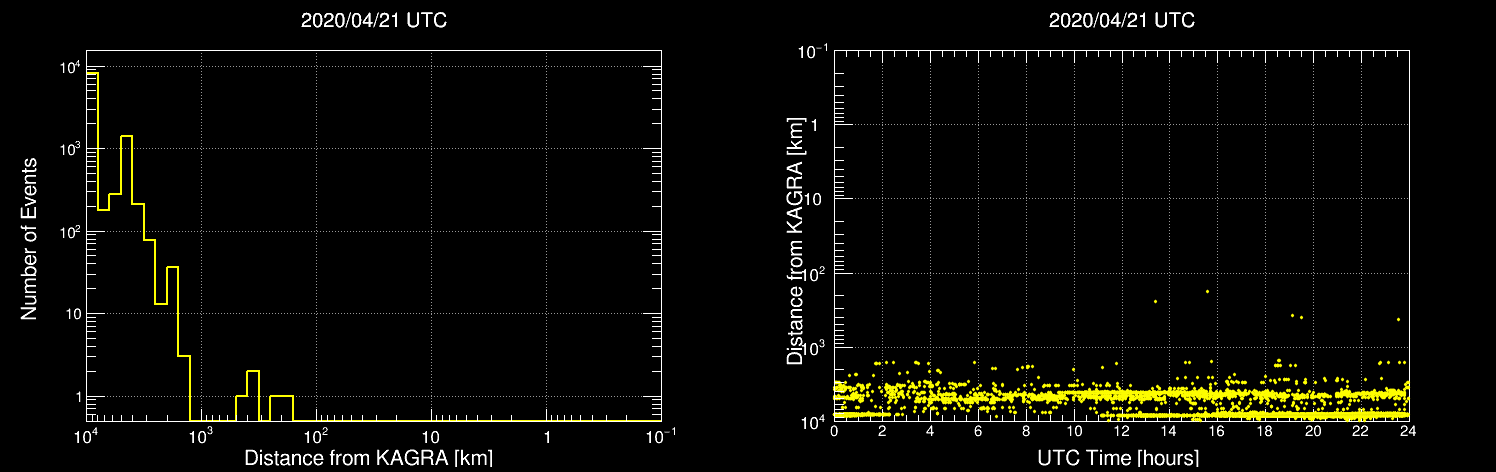
Task: Click the scatter plot y-axis tick 10^4
Action: [x=815, y=421]
